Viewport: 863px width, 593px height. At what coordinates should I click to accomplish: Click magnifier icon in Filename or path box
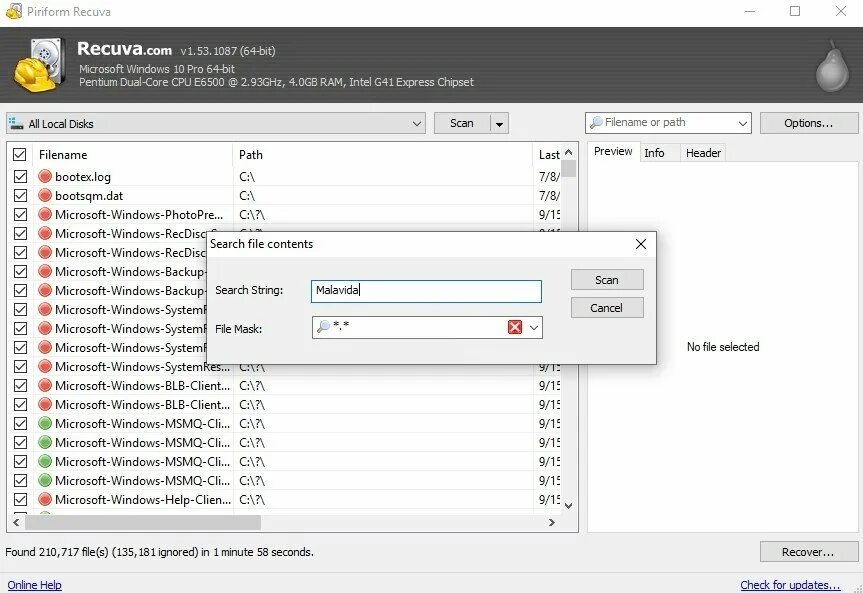tap(596, 122)
